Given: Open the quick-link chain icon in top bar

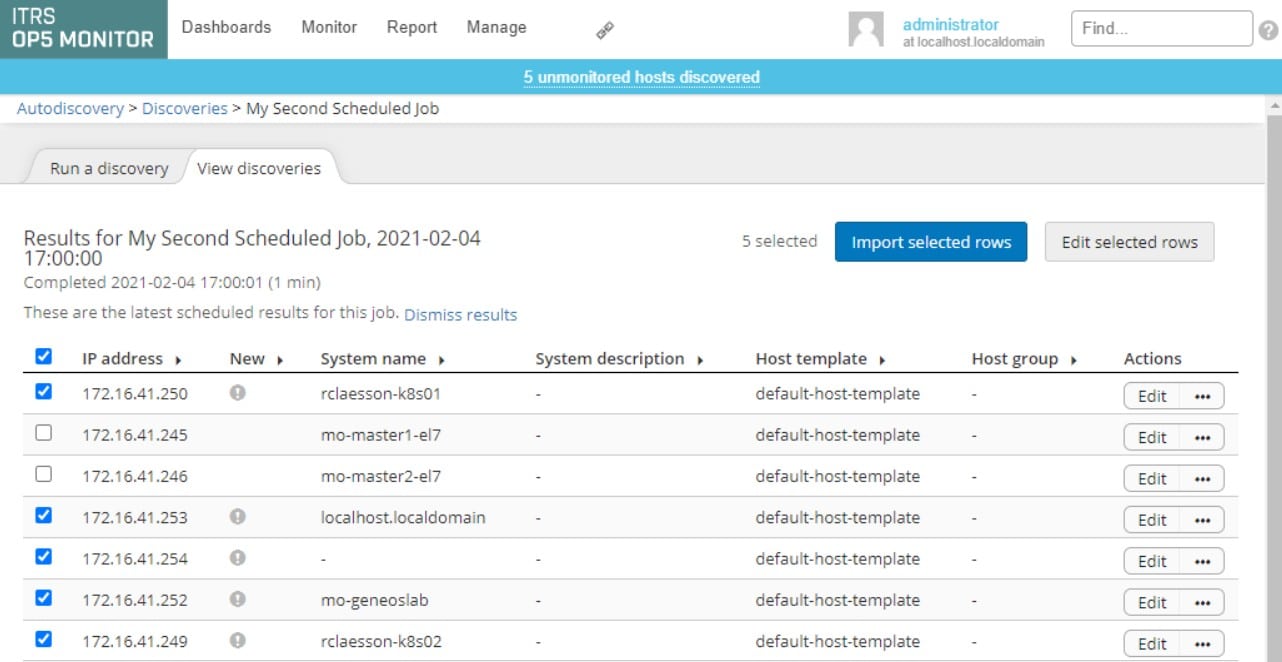Looking at the screenshot, I should point(605,31).
